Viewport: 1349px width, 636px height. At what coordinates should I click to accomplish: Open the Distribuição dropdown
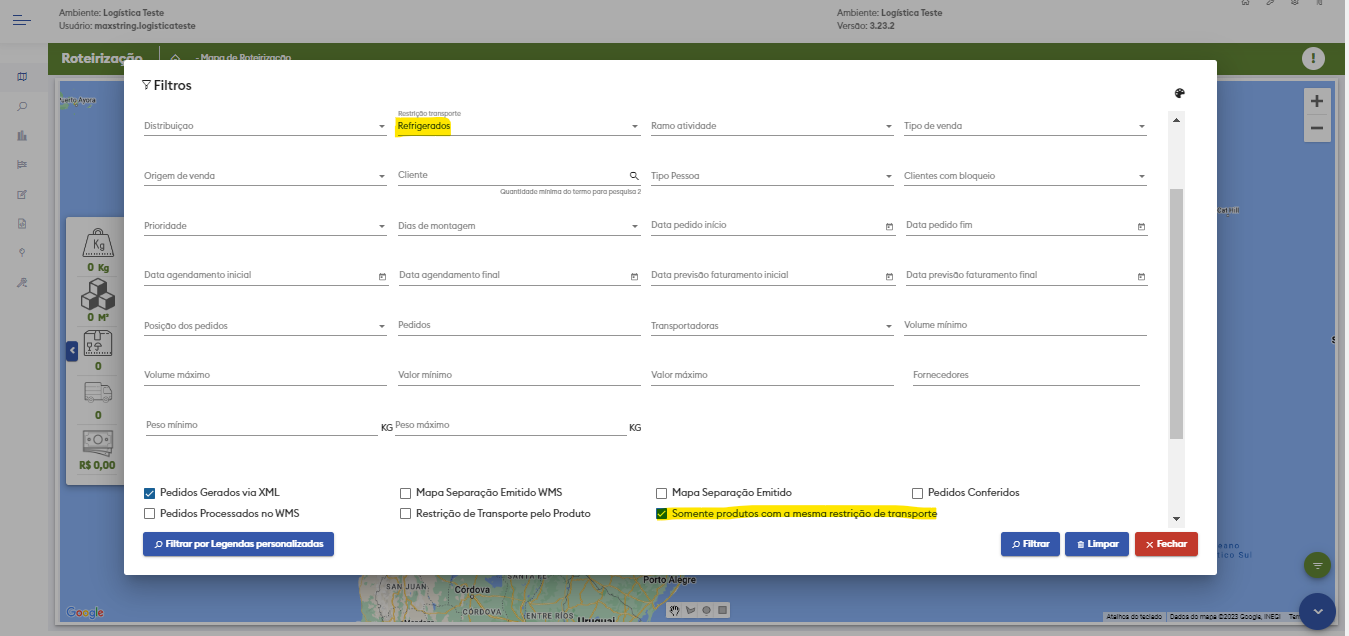coord(381,127)
